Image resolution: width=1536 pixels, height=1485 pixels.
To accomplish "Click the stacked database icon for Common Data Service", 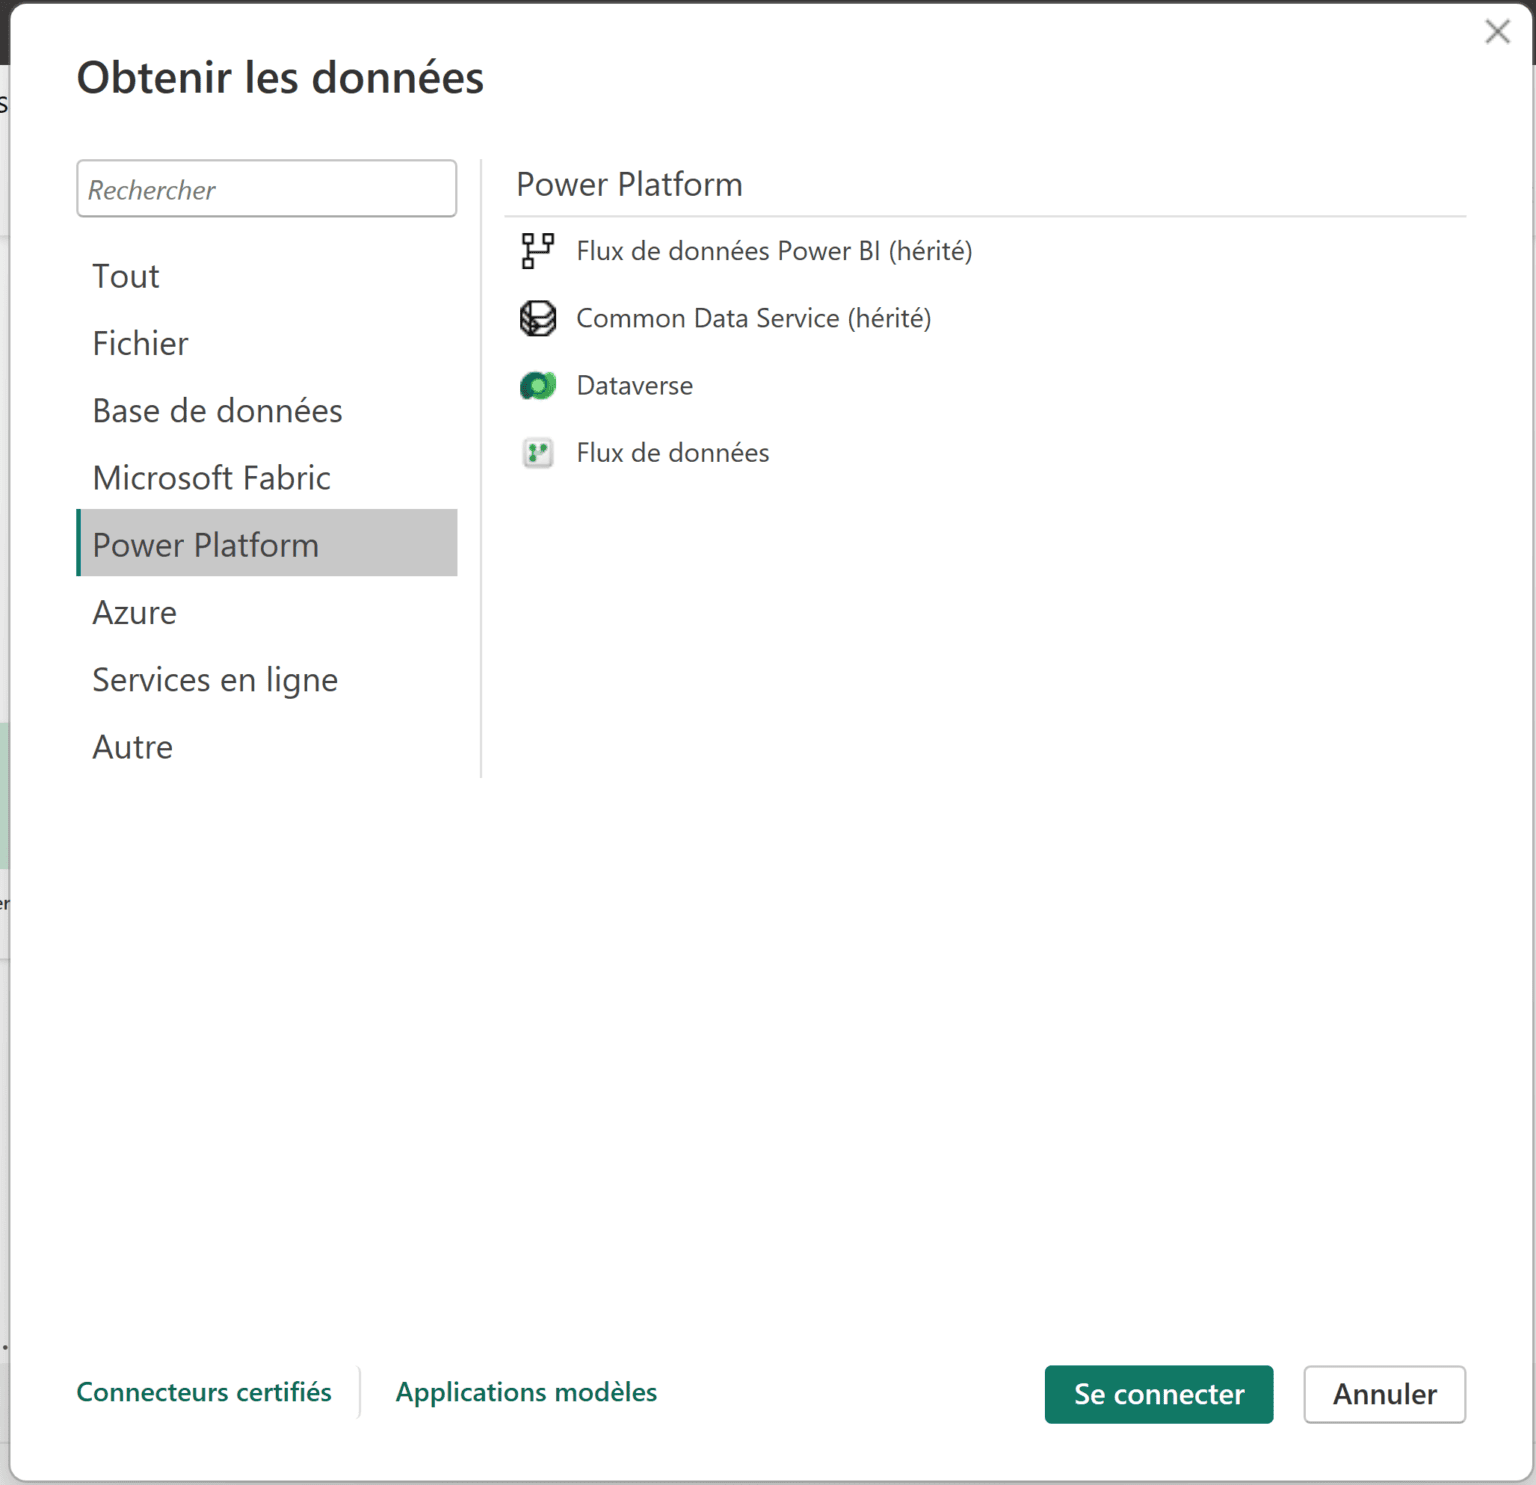I will coord(537,318).
